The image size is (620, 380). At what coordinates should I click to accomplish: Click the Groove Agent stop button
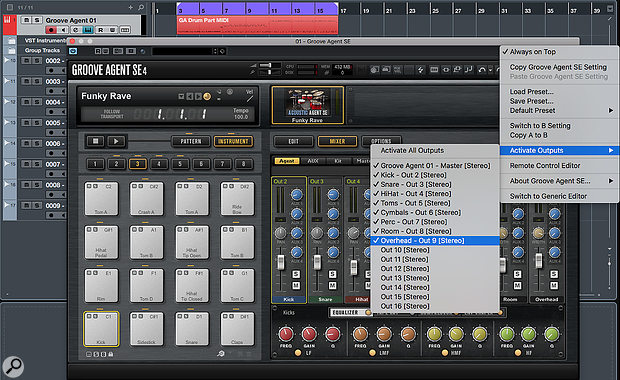click(96, 141)
